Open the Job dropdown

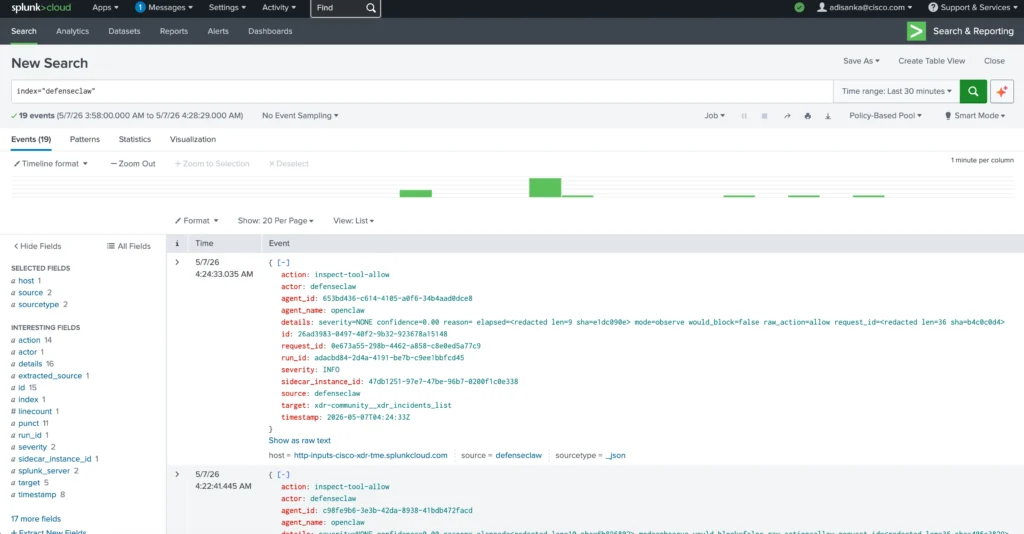tap(714, 116)
